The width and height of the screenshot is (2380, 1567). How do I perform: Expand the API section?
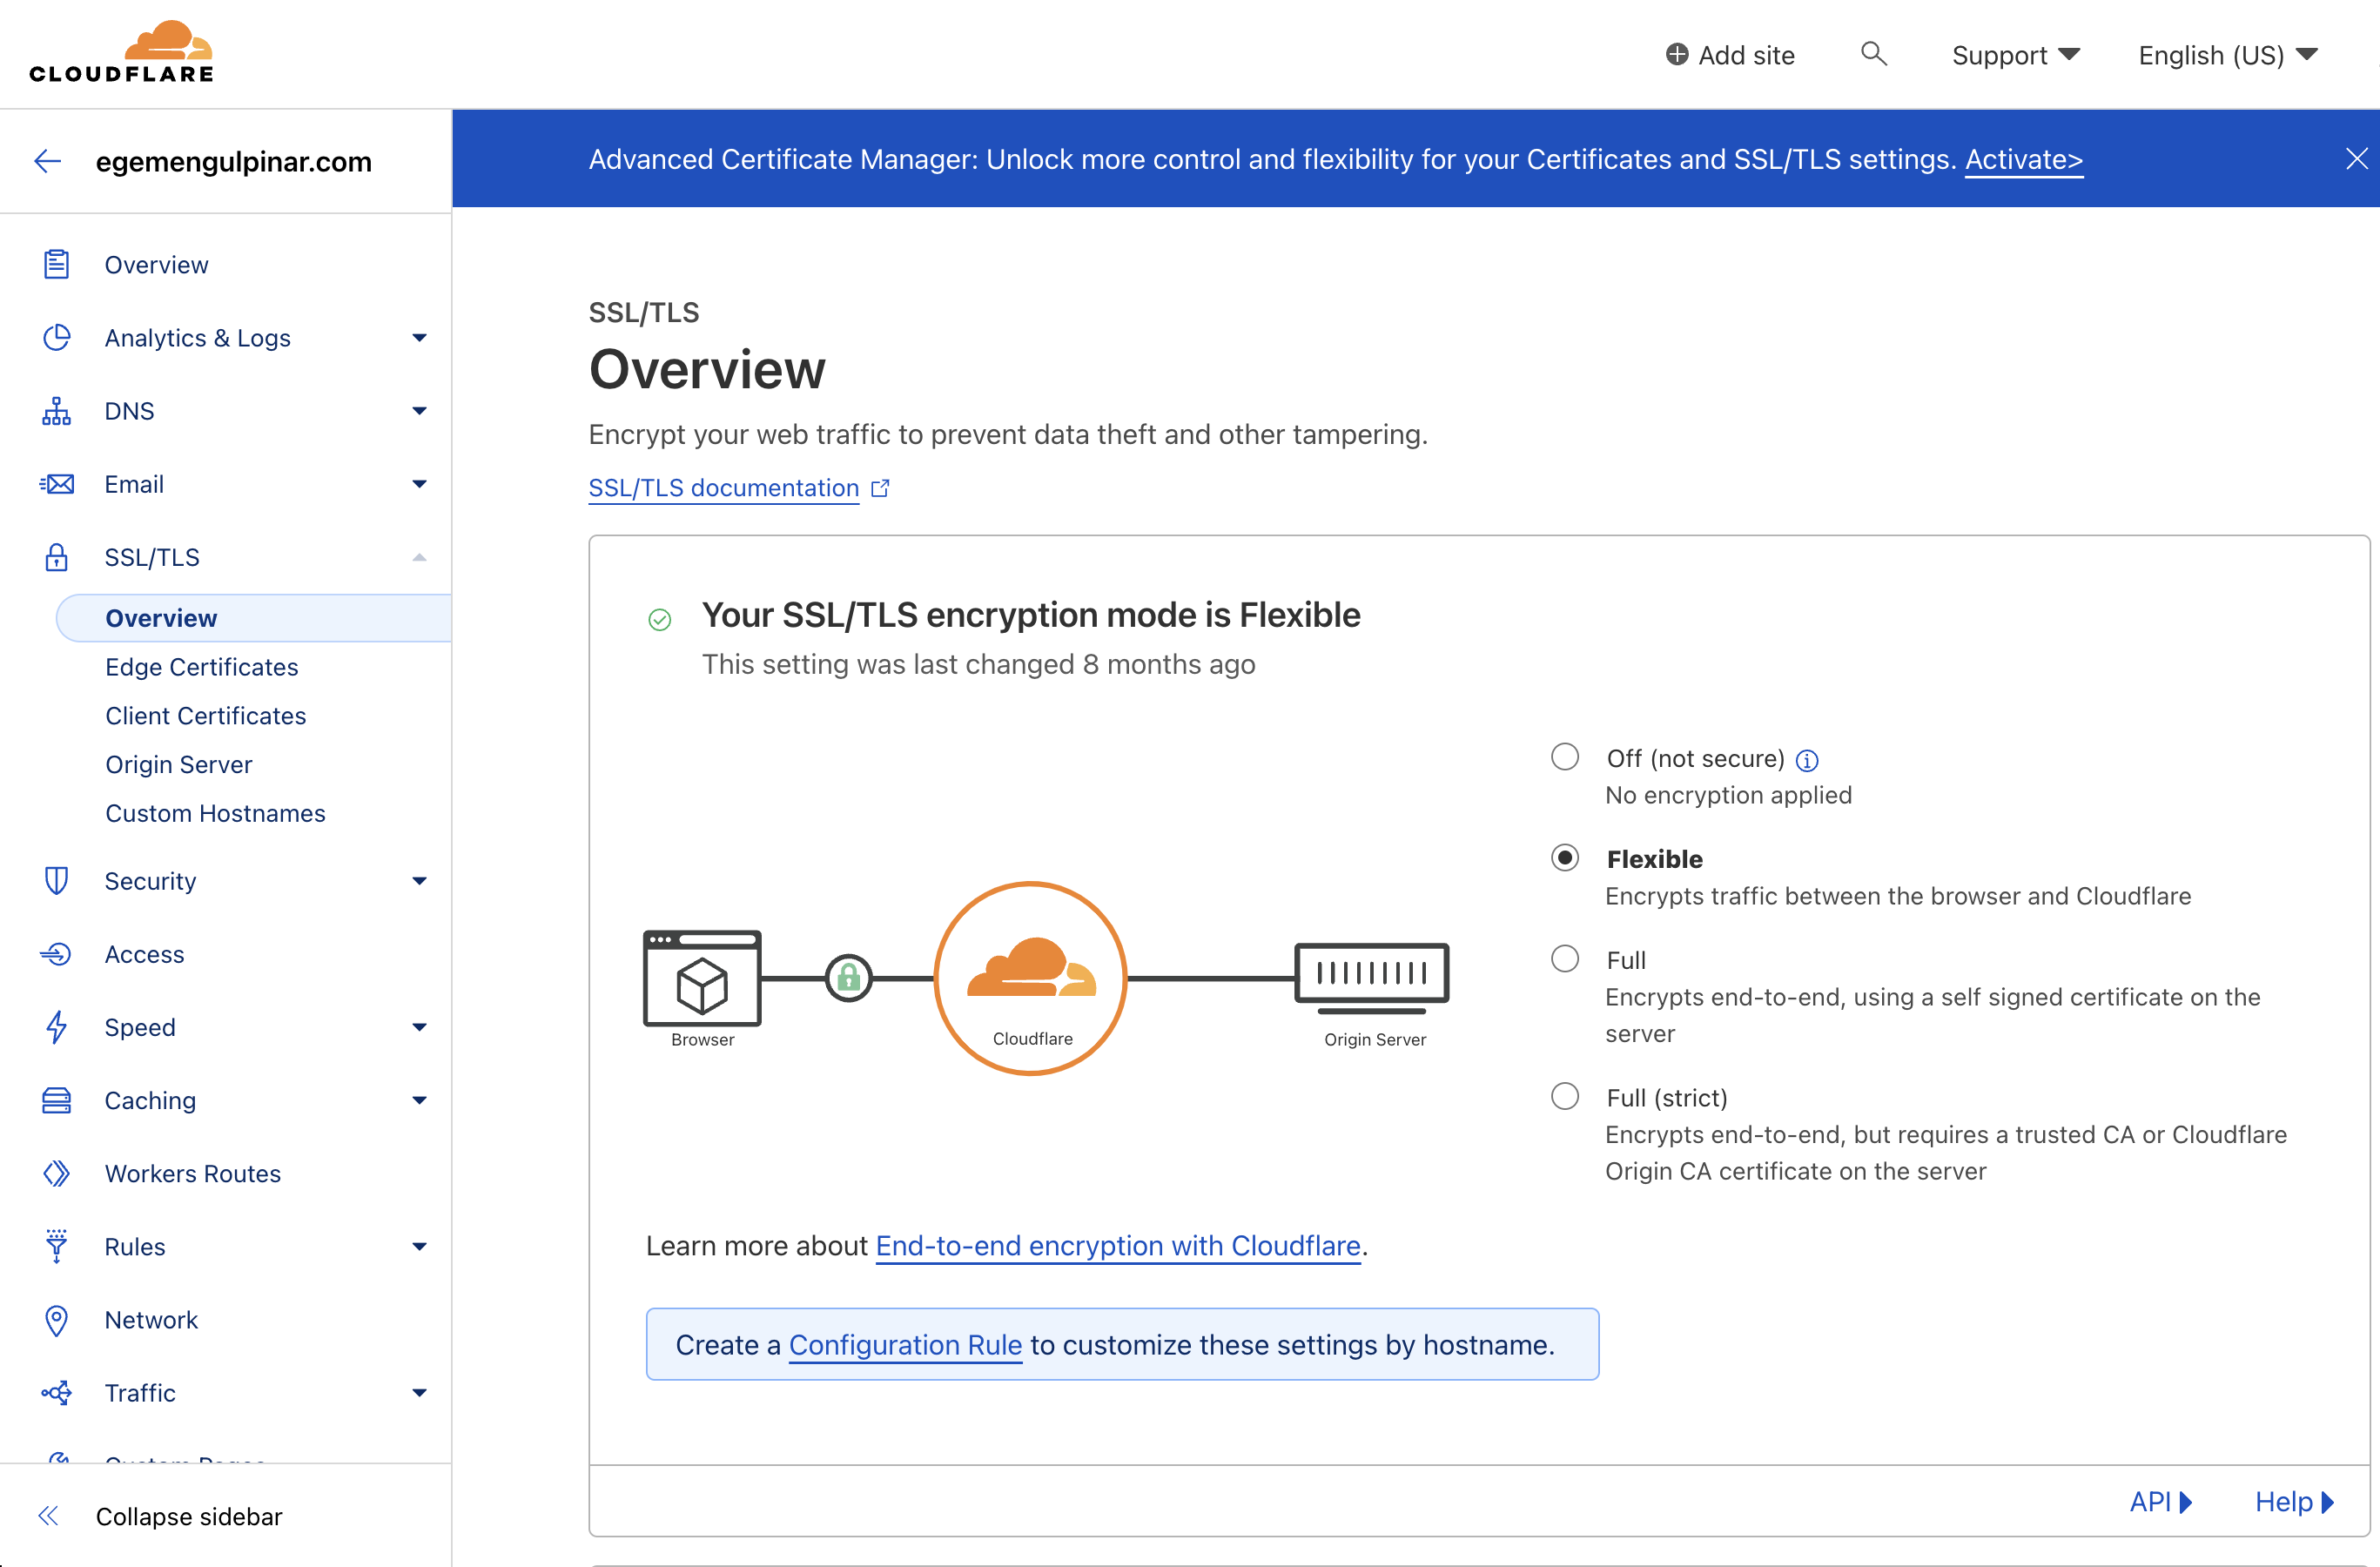click(2160, 1501)
